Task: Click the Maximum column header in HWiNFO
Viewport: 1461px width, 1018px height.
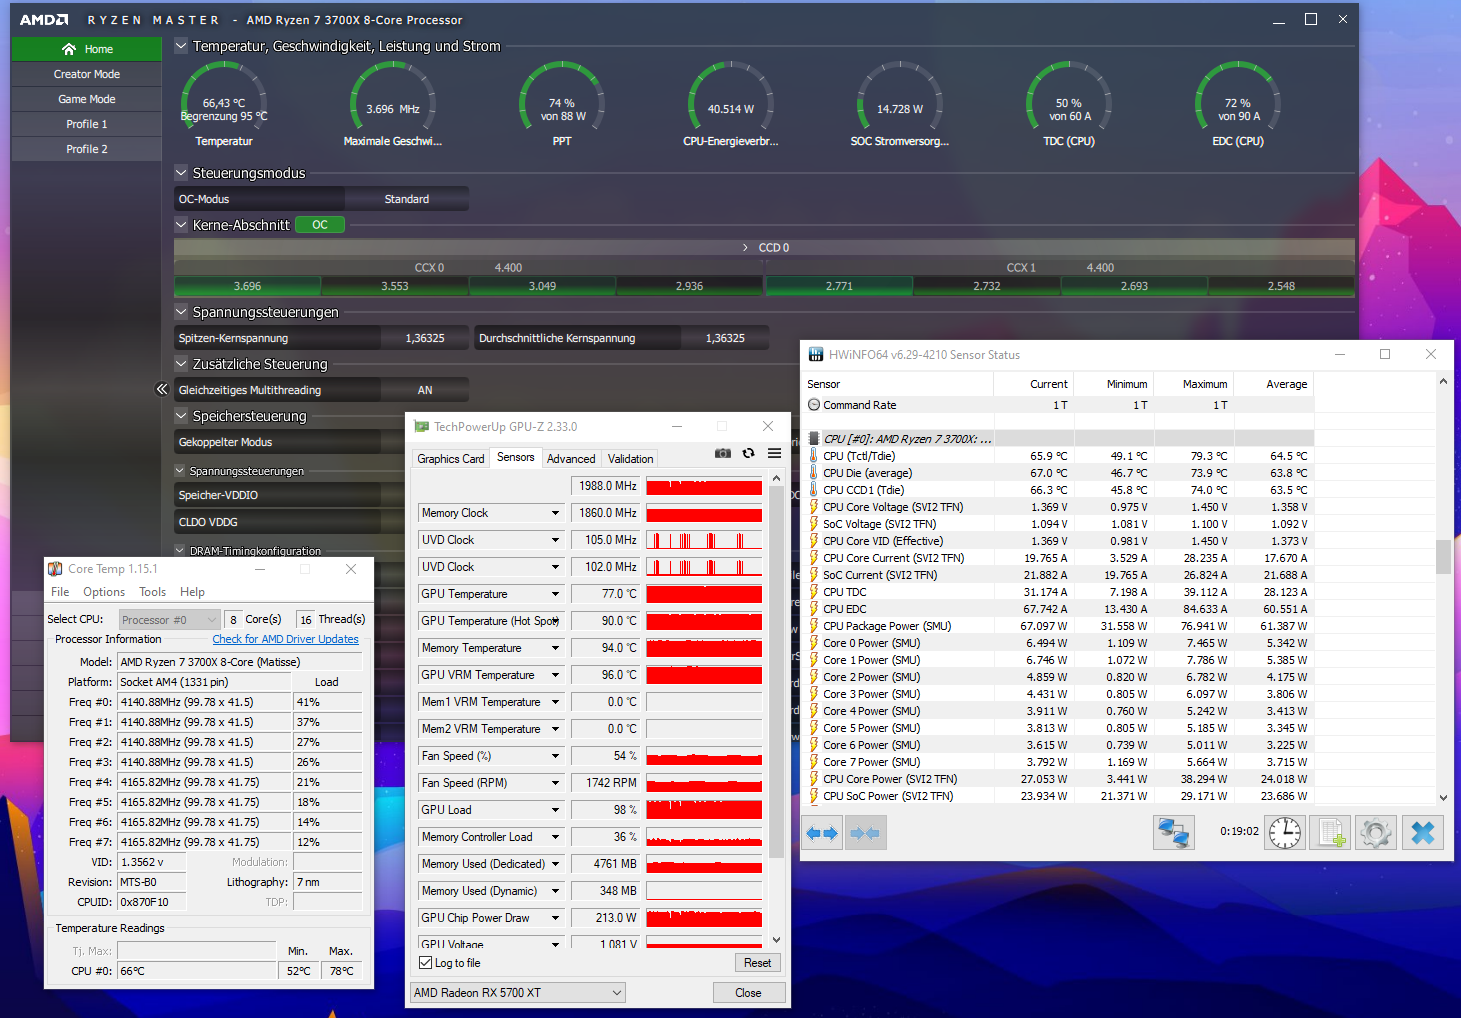Action: pos(1193,384)
